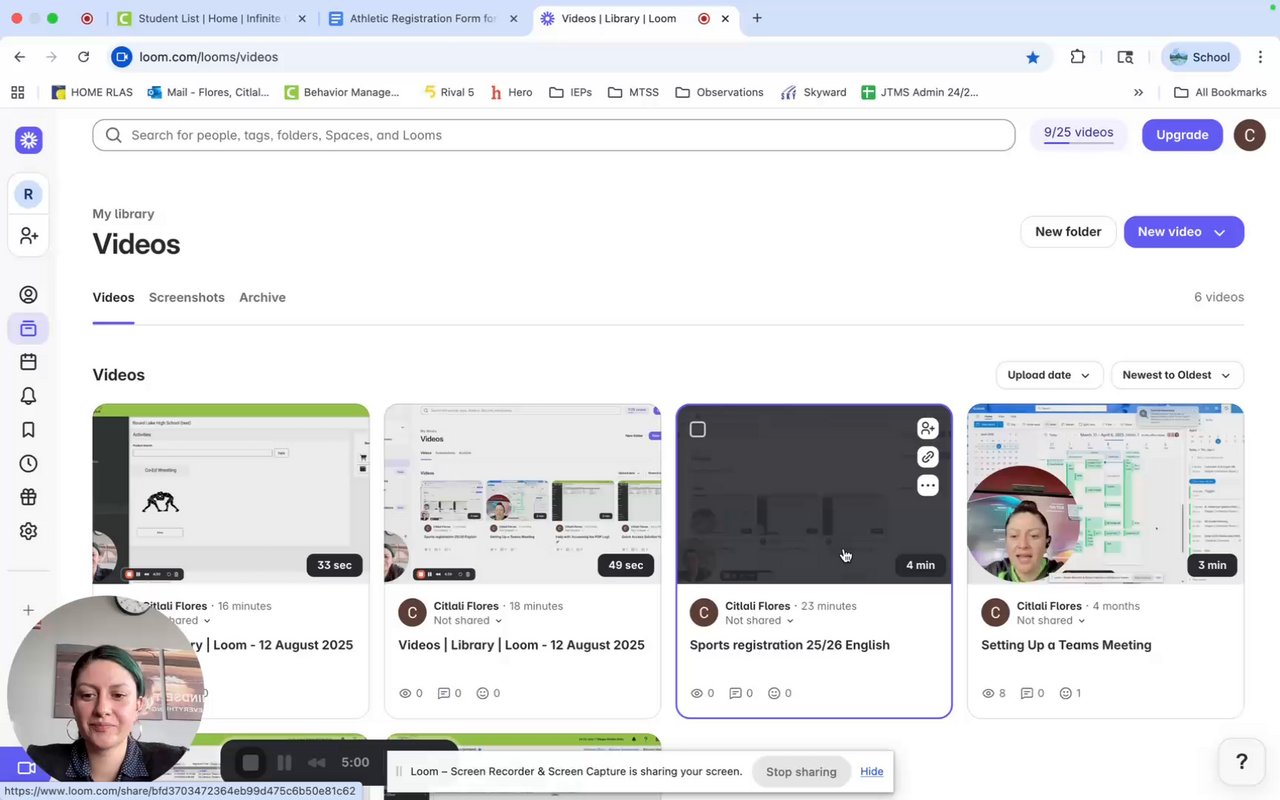The image size is (1280, 800).
Task: Open the bookmark icon in Loom sidebar
Action: (28, 430)
